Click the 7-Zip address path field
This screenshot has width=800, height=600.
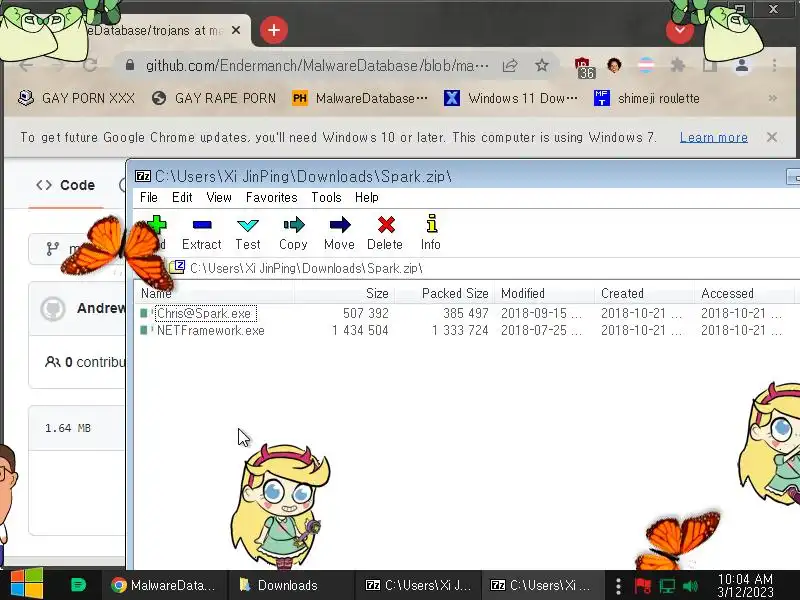tap(485, 268)
